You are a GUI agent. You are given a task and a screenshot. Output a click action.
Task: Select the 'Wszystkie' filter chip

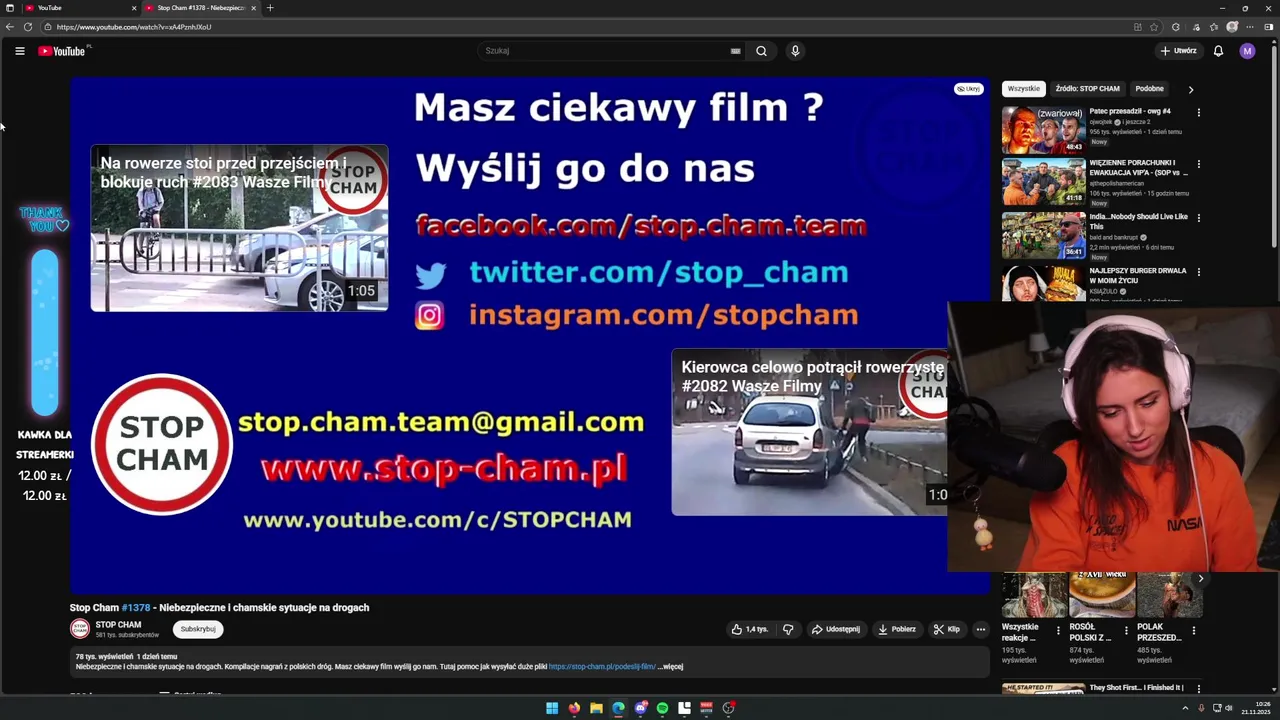[x=1023, y=89]
